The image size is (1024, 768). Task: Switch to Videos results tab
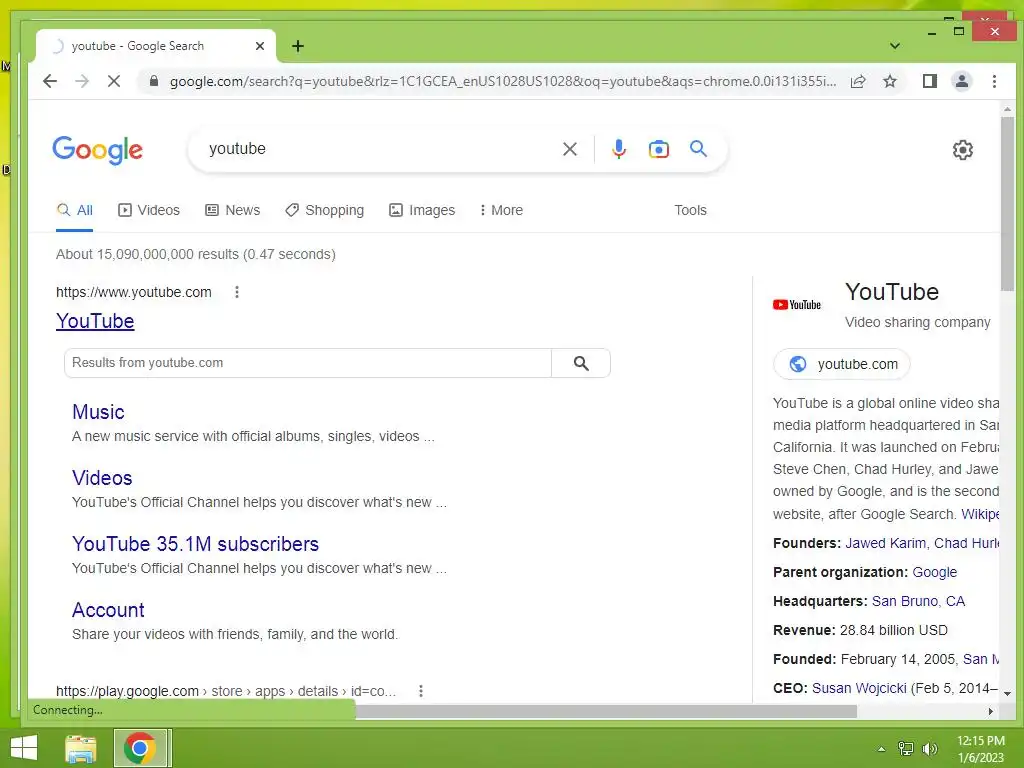[149, 210]
